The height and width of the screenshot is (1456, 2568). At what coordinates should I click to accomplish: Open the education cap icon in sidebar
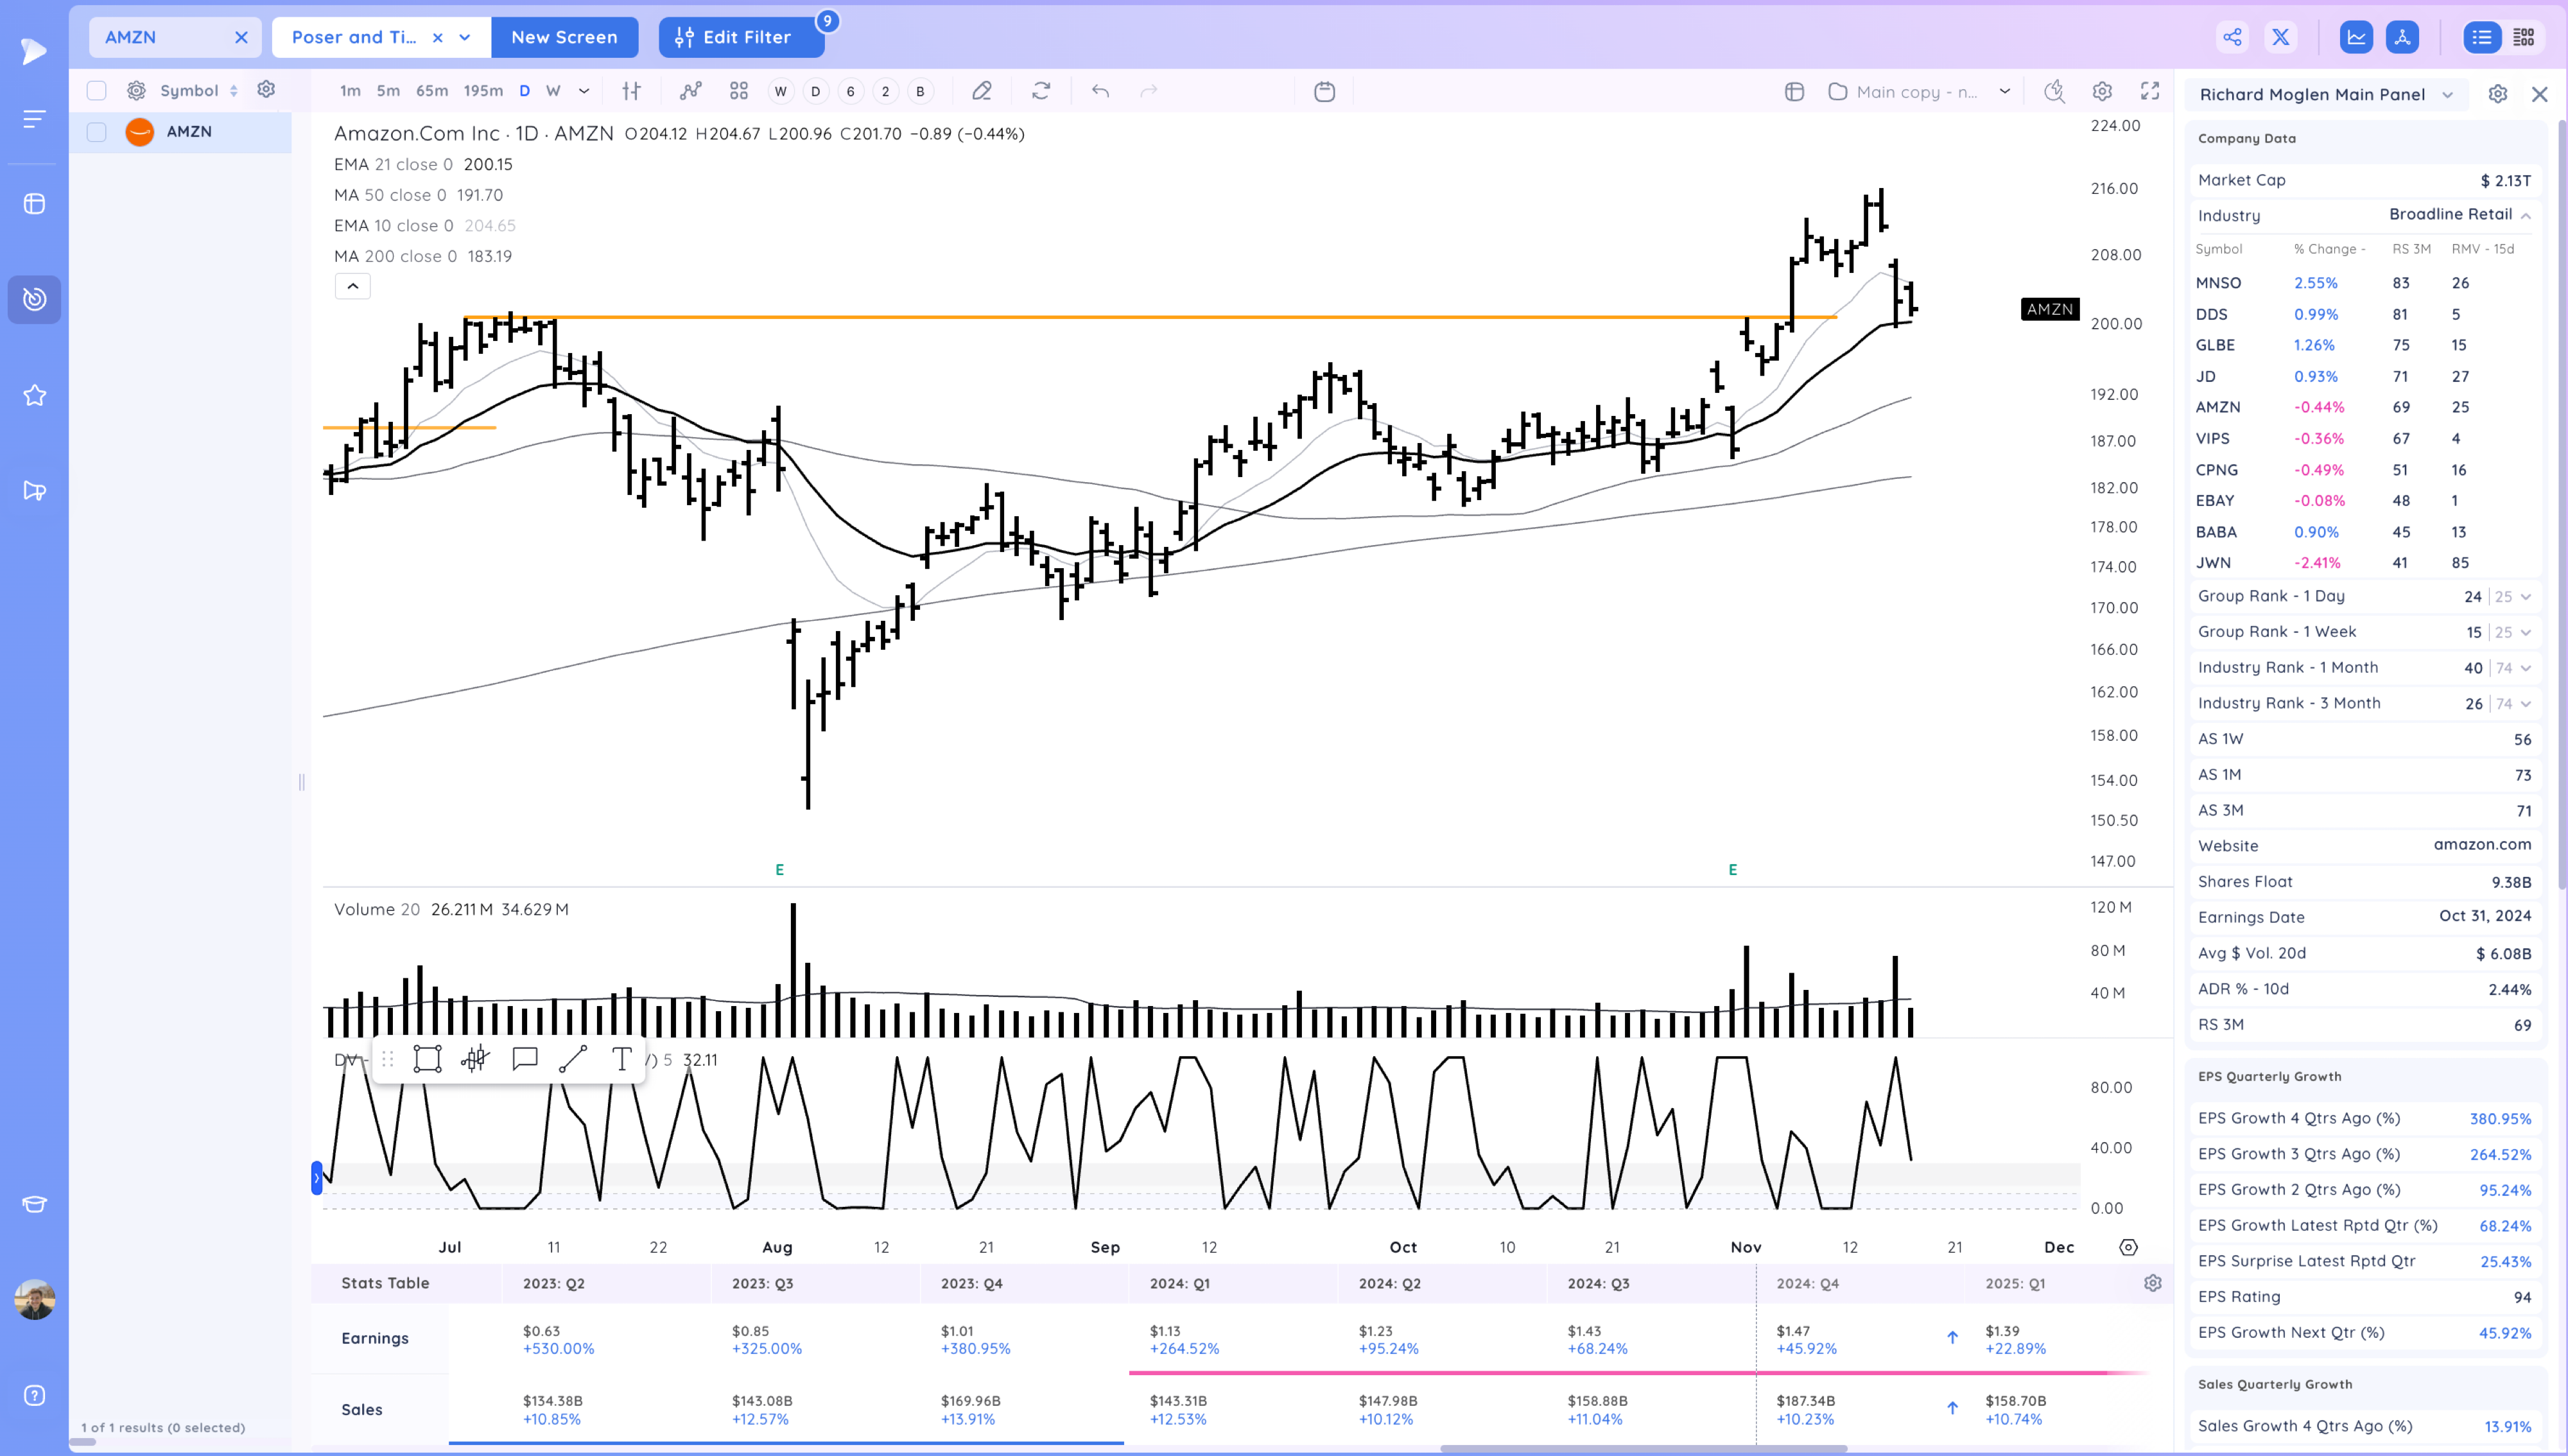click(34, 1204)
